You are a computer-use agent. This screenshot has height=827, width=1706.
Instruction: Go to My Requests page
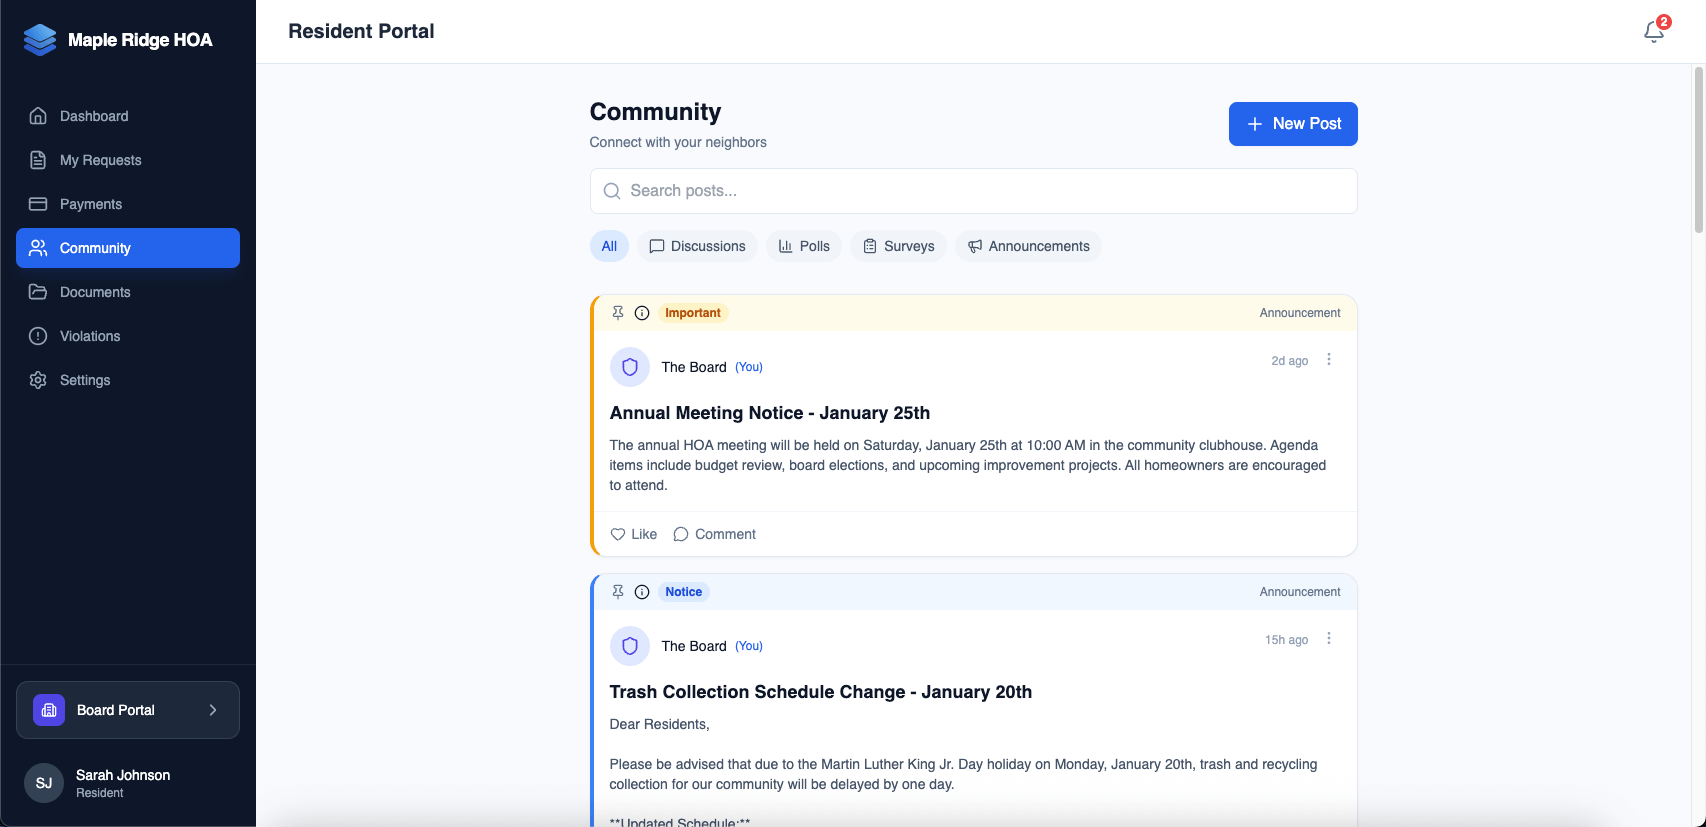[128, 160]
